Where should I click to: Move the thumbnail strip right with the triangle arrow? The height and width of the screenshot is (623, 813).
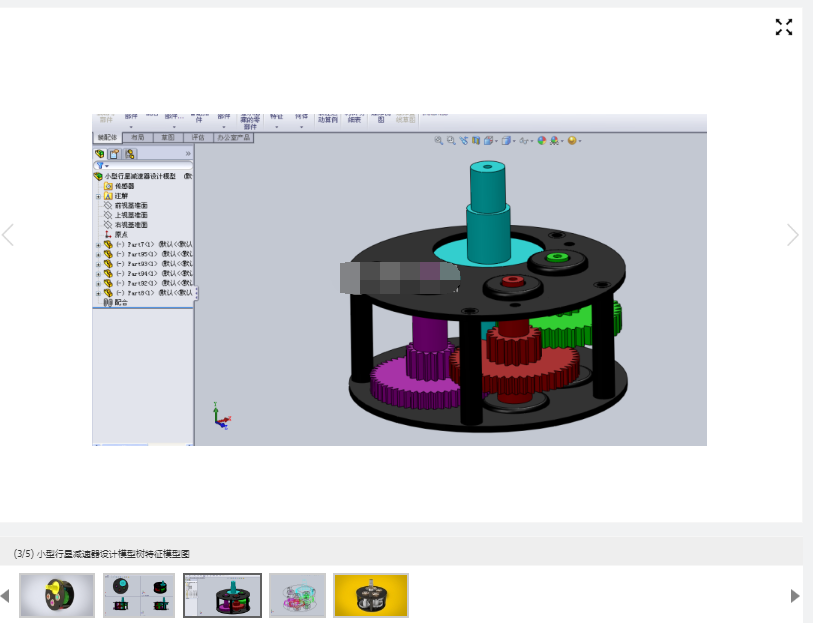tap(795, 596)
